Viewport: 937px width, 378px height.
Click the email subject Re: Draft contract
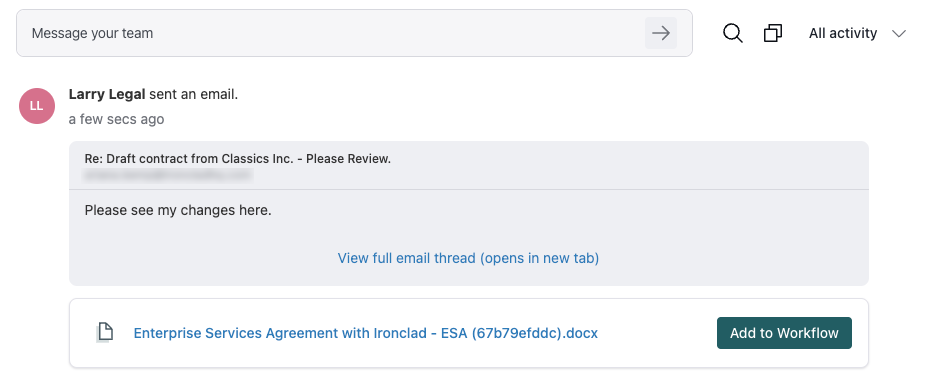pyautogui.click(x=237, y=159)
